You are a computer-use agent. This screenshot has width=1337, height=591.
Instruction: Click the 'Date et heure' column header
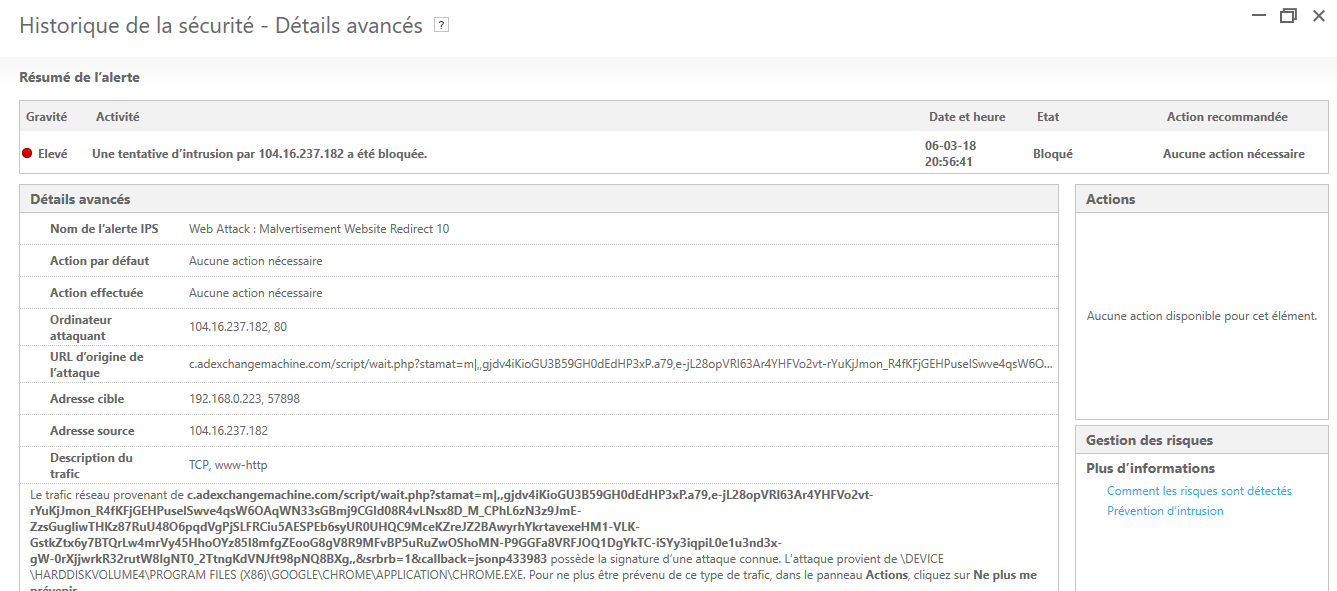pos(966,117)
